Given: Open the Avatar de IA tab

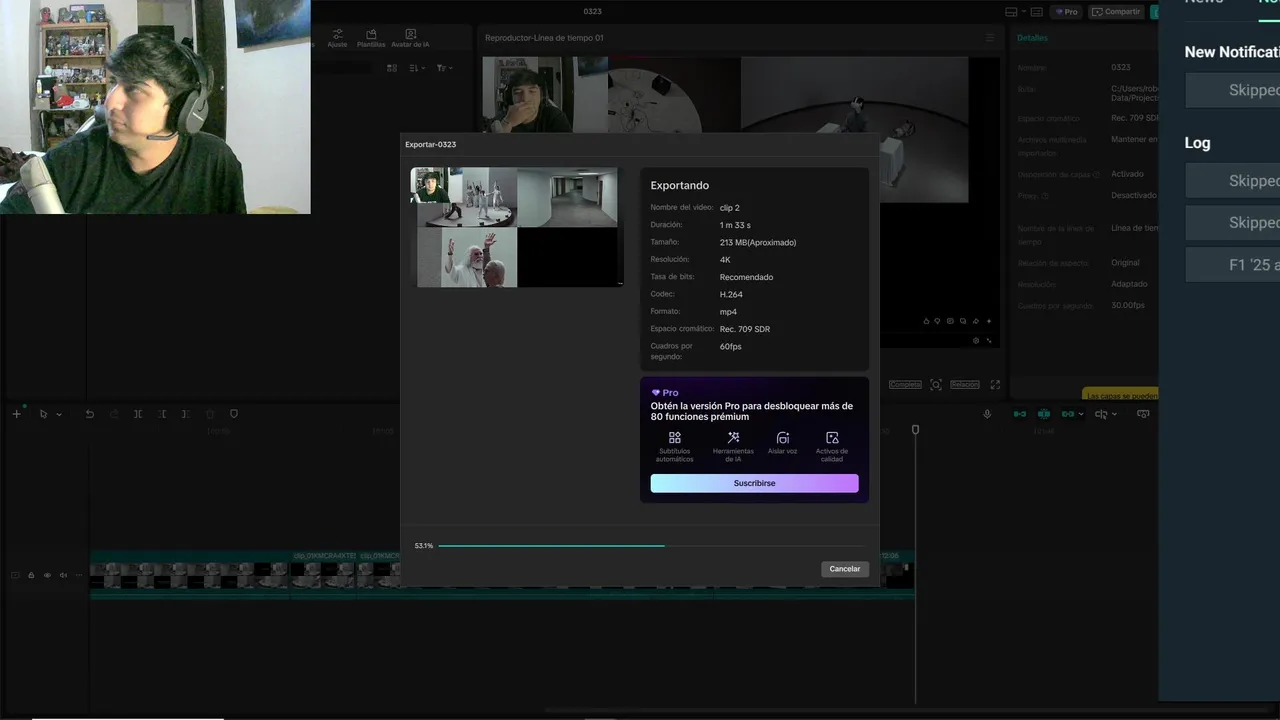Looking at the screenshot, I should tap(410, 38).
